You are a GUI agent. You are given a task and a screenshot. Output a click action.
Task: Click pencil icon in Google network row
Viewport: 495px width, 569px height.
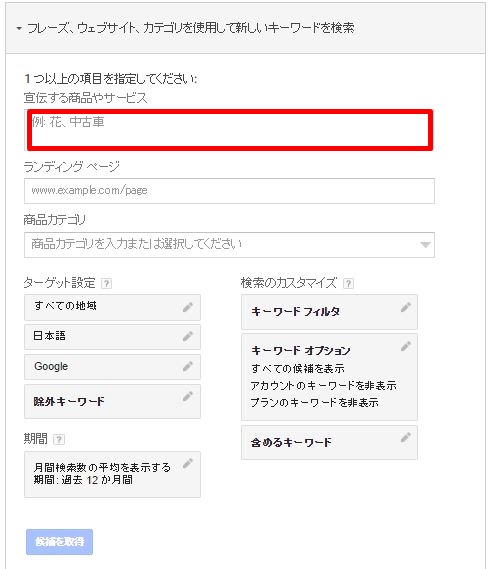pyautogui.click(x=188, y=366)
